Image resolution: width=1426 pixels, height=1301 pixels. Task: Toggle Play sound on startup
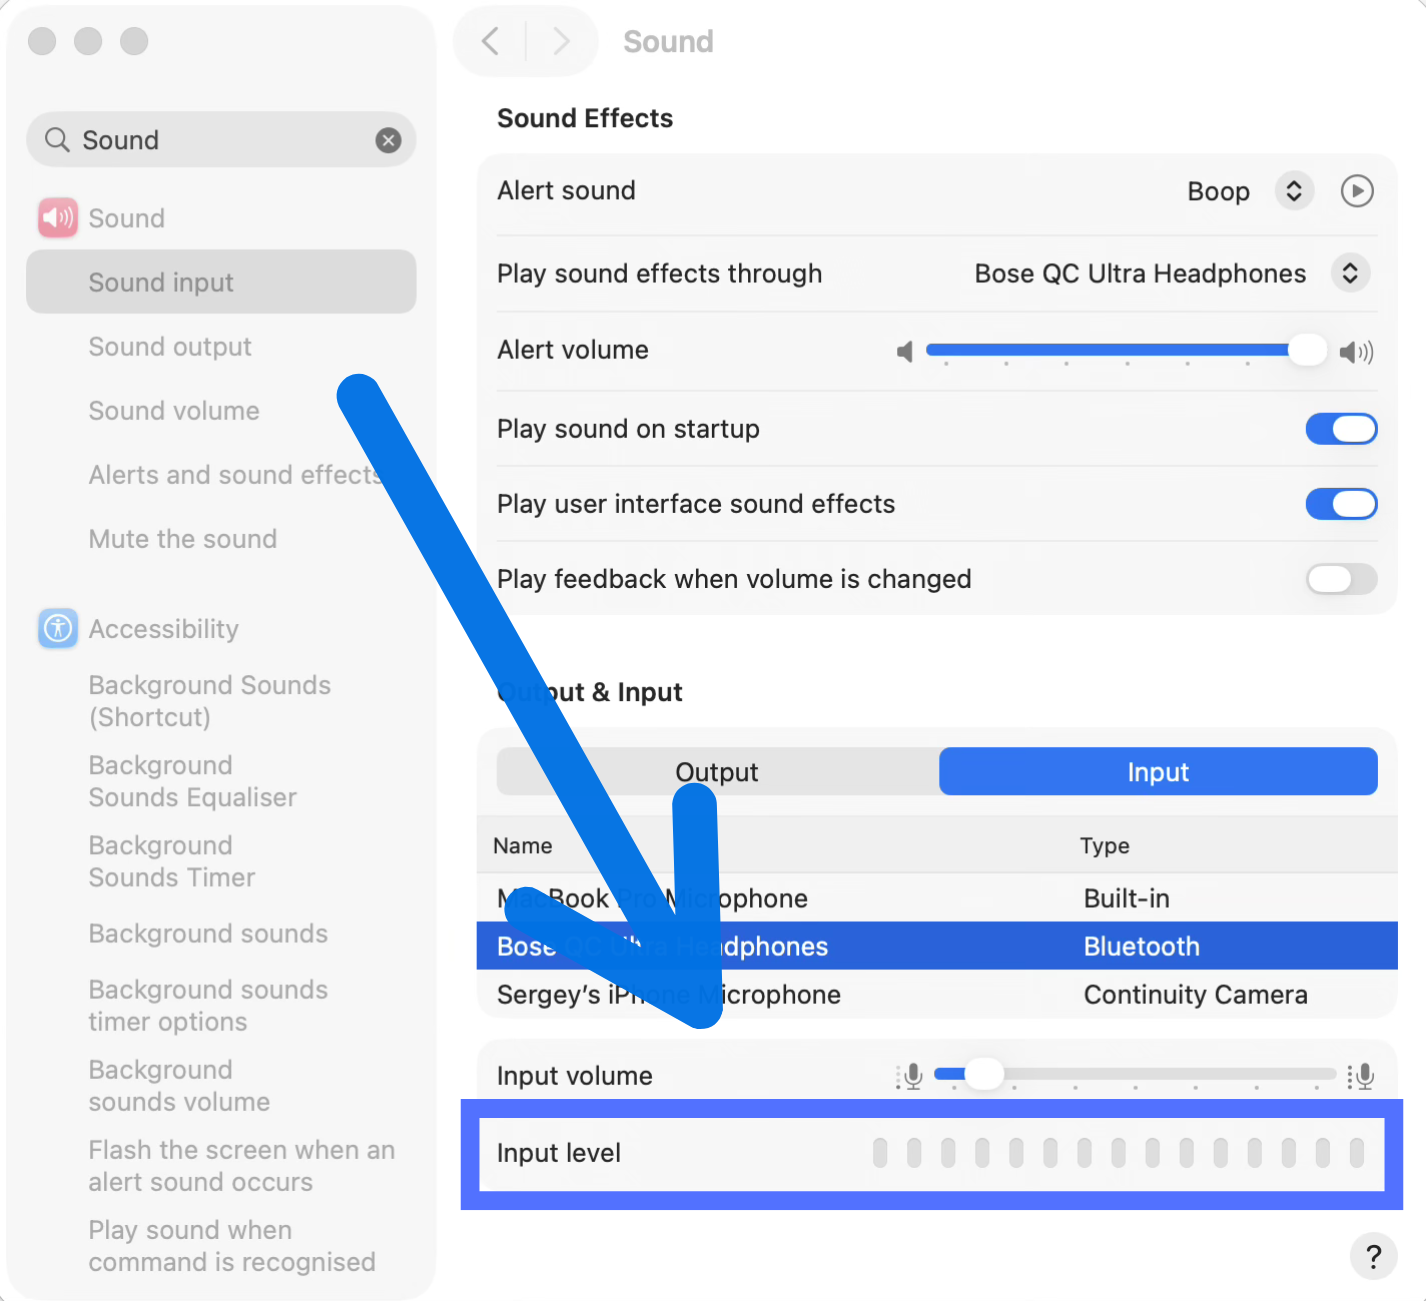click(1341, 429)
